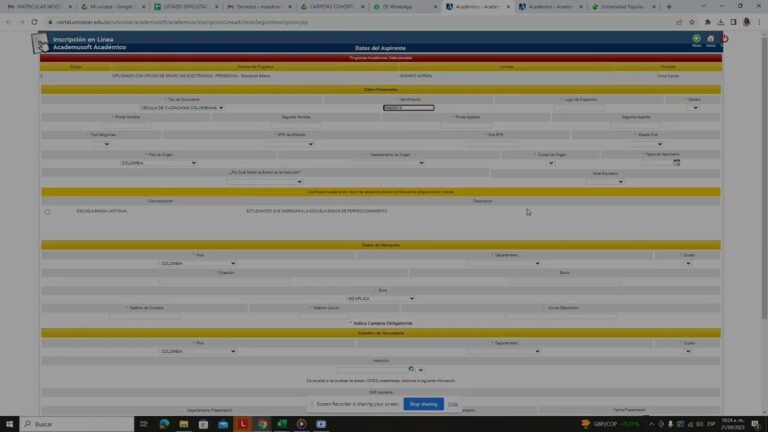This screenshot has width=768, height=432.
Task: Open the Chrome extensions puzzle icon
Action: [707, 22]
